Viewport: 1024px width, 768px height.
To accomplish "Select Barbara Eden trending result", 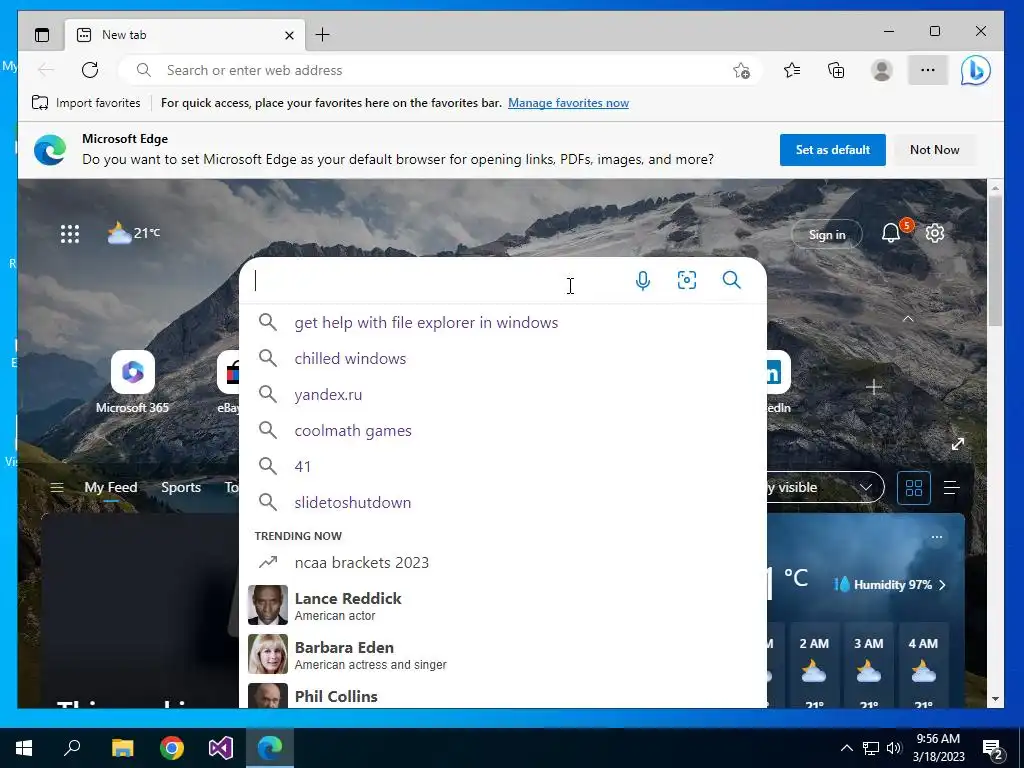I will click(503, 654).
